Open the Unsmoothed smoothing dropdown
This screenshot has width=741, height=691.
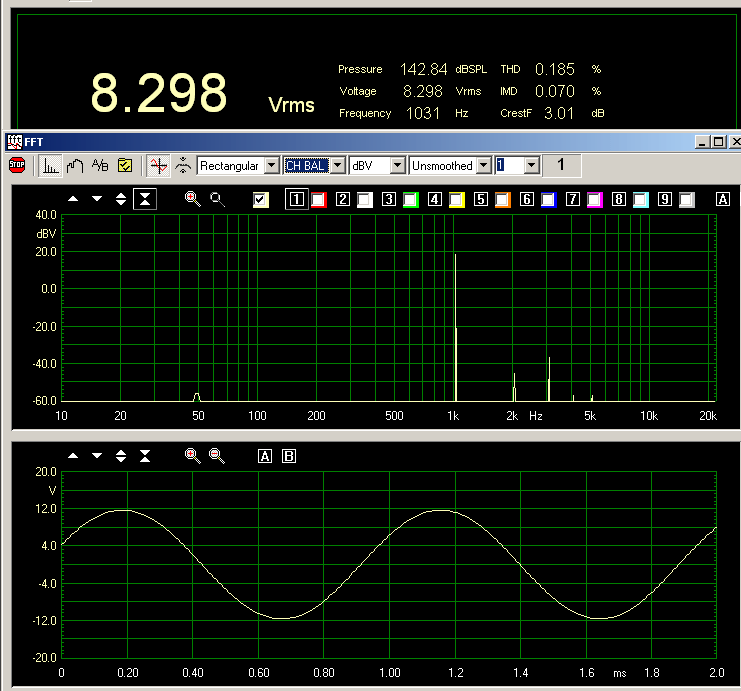[x=483, y=165]
